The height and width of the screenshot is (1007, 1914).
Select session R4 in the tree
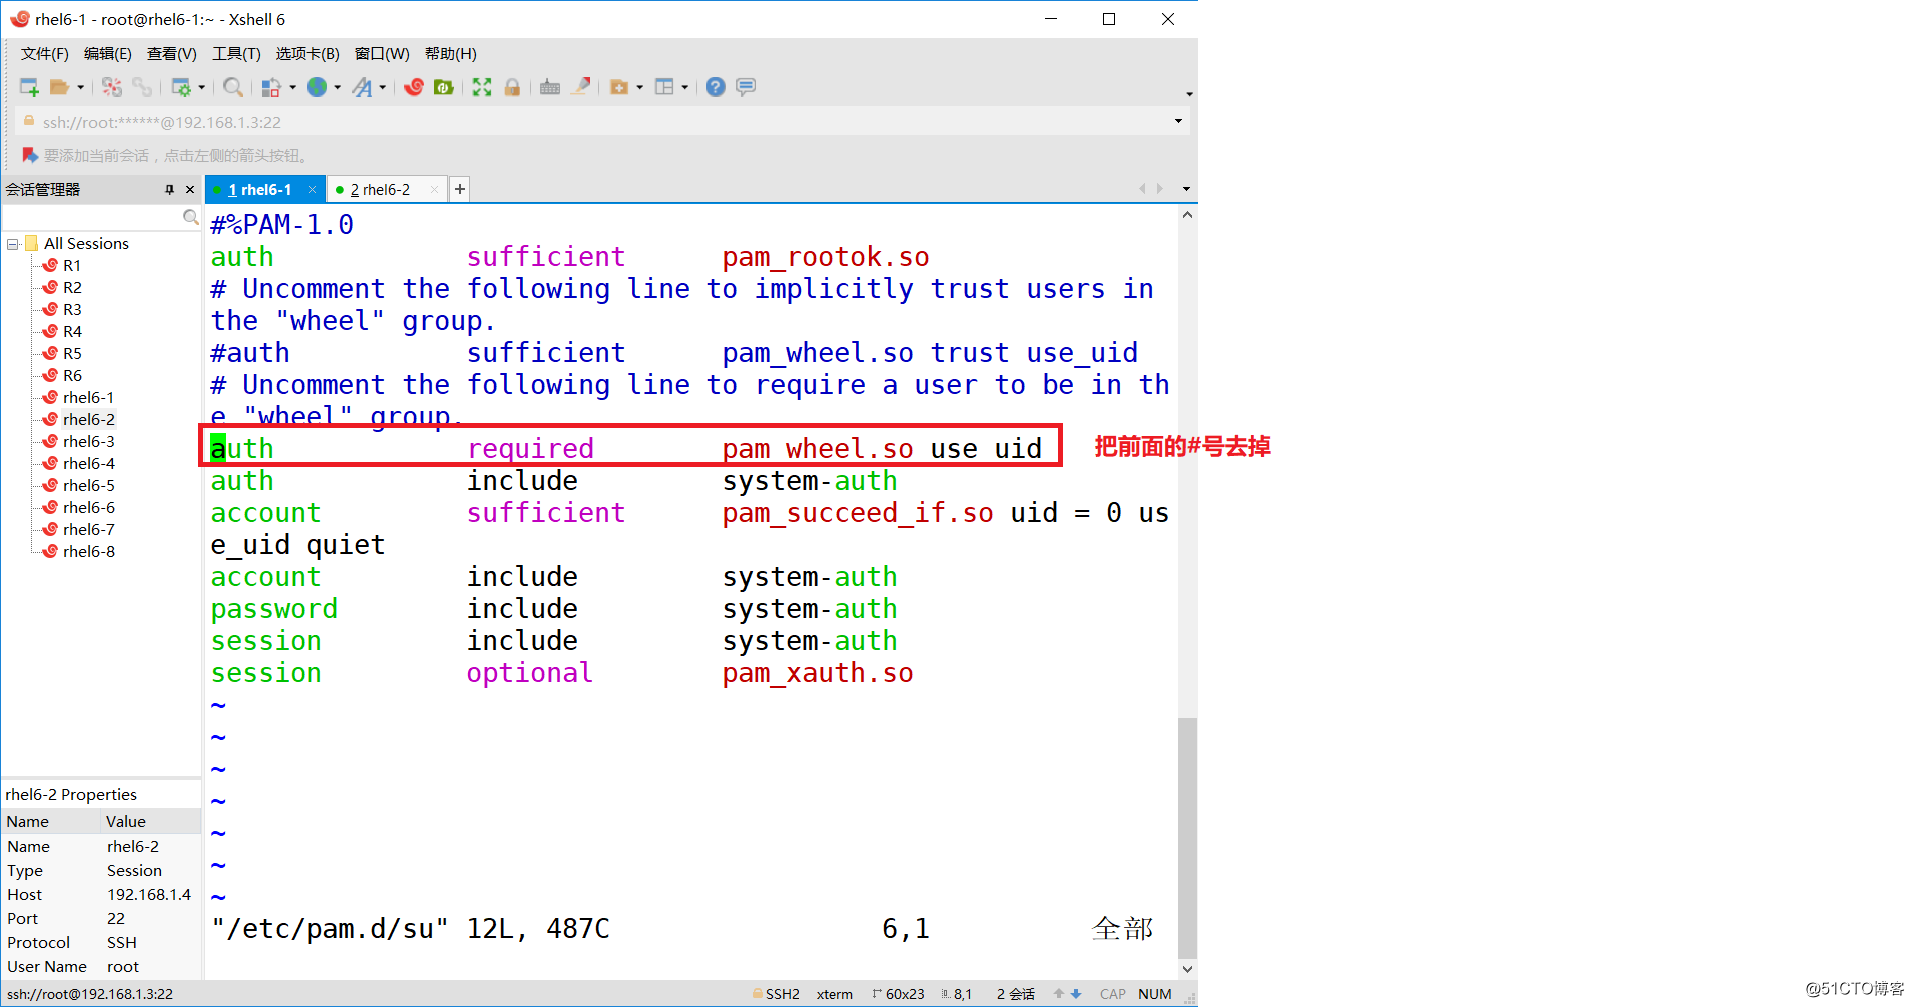72,332
